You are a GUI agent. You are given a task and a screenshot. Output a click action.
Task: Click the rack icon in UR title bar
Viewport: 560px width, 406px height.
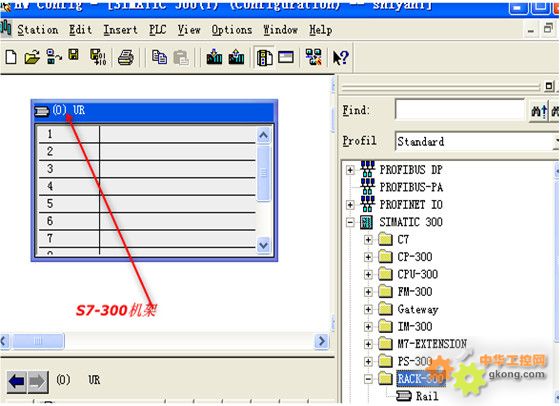(41, 111)
